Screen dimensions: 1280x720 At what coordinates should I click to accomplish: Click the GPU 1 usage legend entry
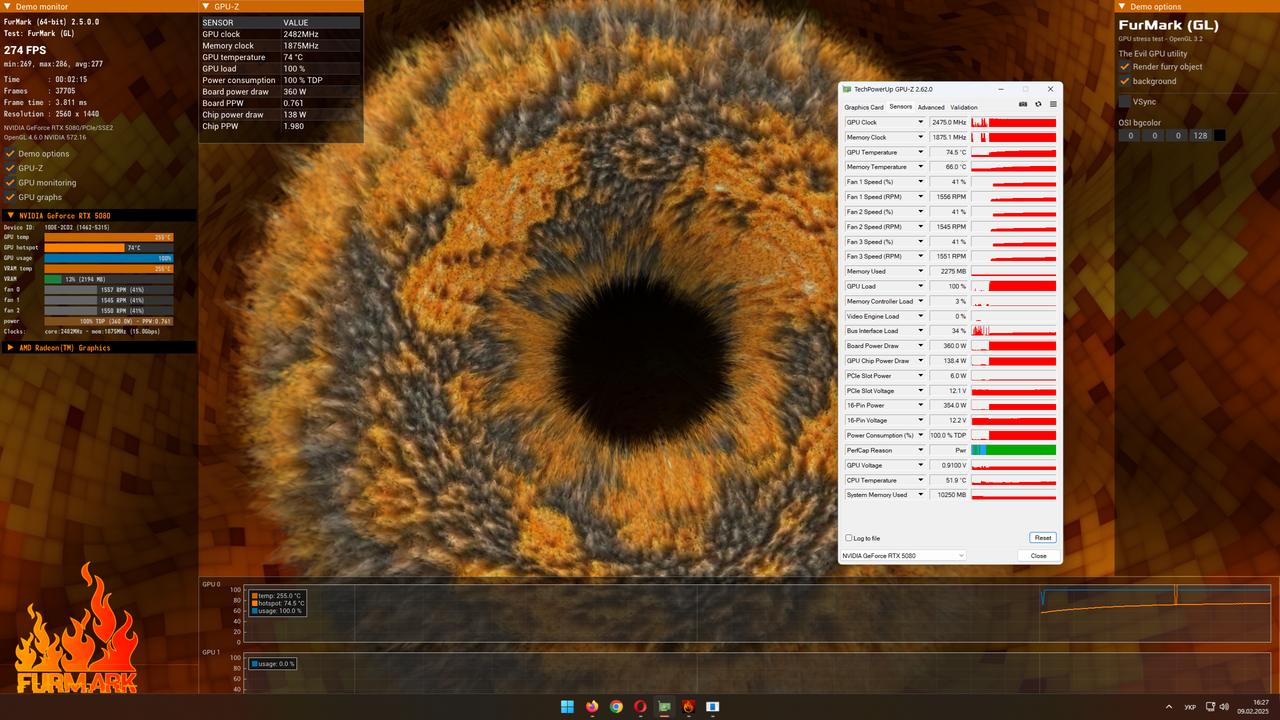273,664
